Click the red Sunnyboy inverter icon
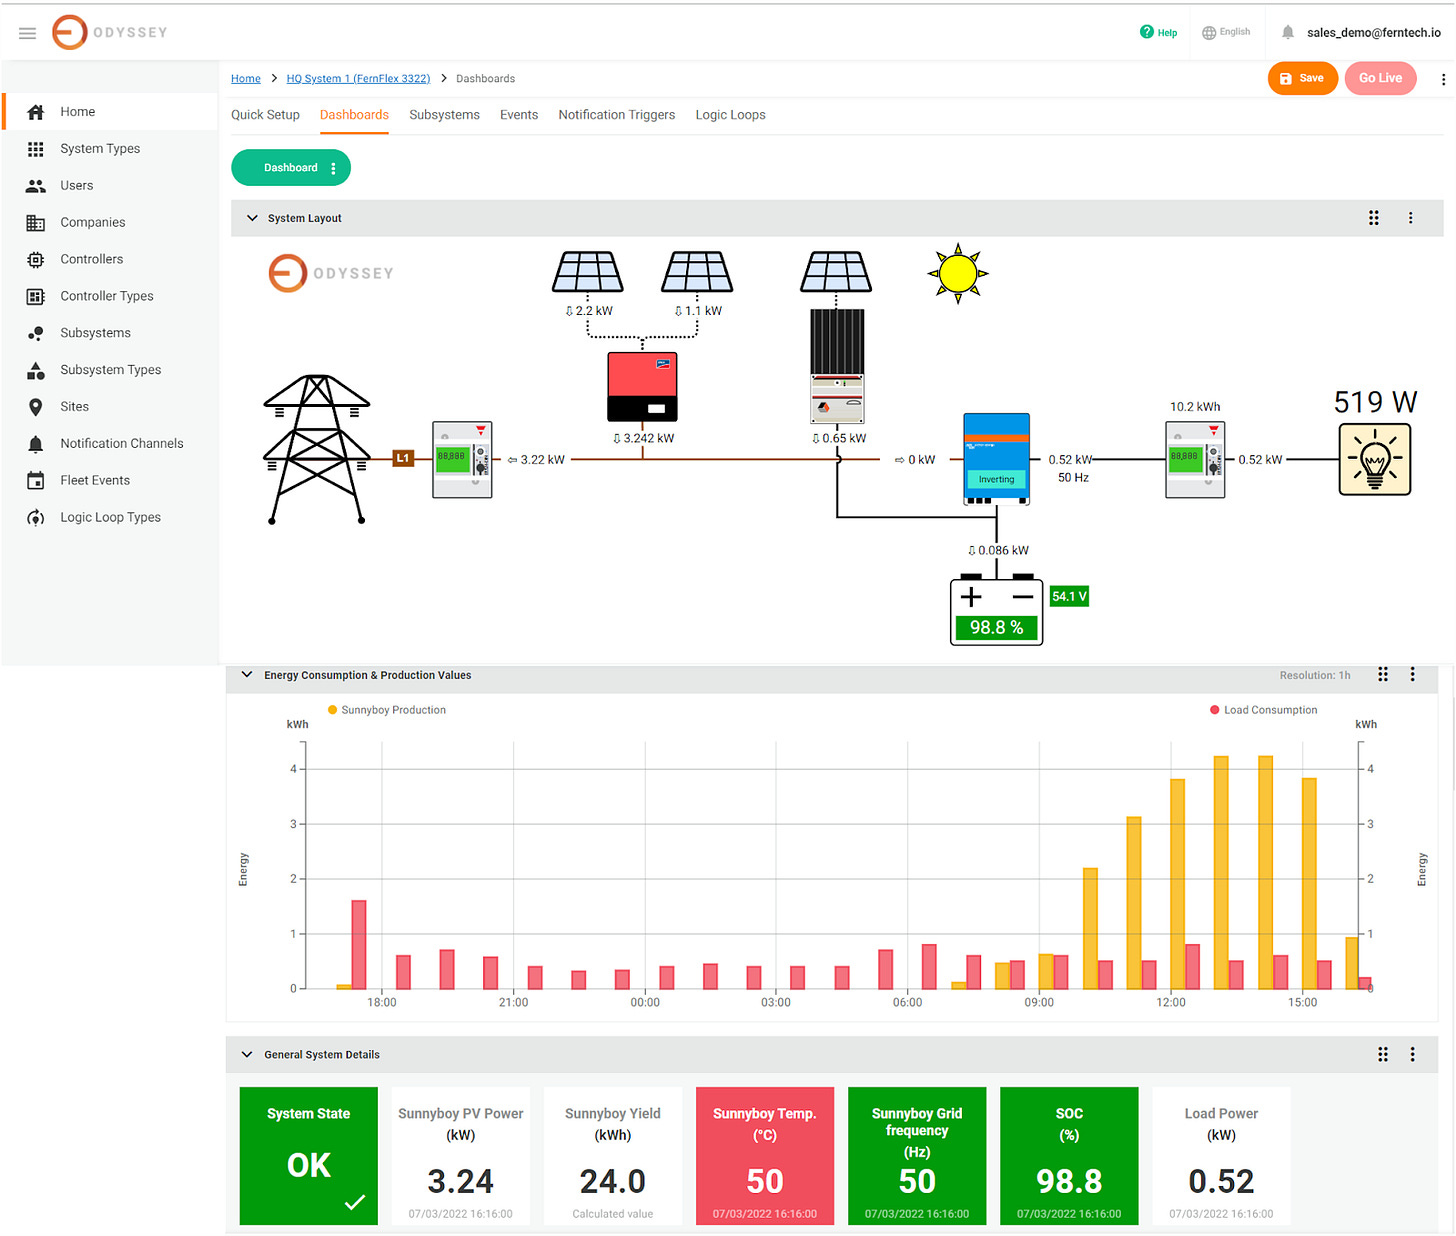This screenshot has height=1236, width=1456. [x=642, y=387]
